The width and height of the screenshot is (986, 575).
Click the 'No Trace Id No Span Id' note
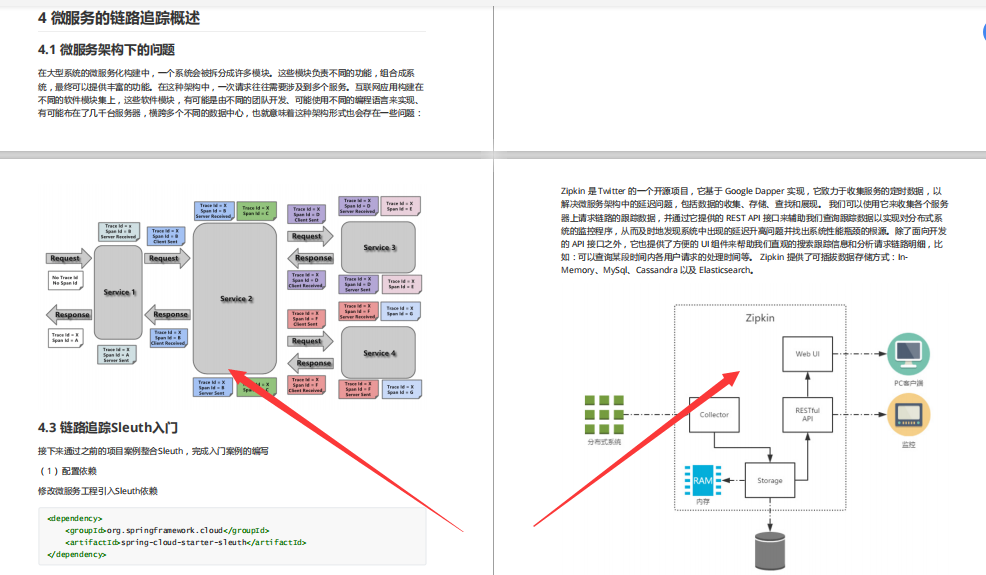point(65,280)
